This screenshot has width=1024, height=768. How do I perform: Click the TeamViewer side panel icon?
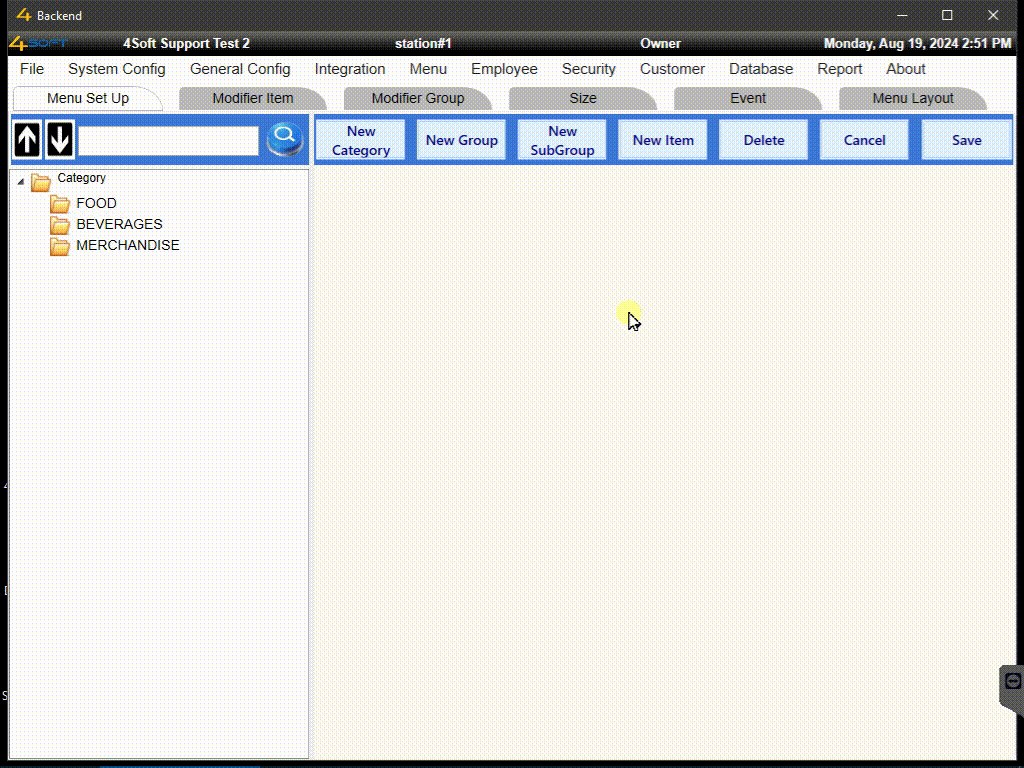(x=1012, y=681)
